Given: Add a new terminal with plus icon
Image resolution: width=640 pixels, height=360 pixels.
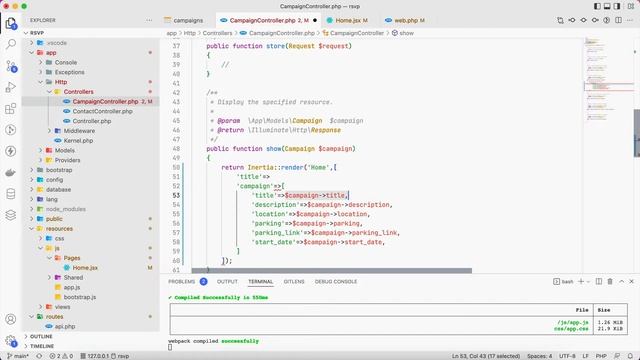Looking at the screenshot, I should tap(581, 281).
